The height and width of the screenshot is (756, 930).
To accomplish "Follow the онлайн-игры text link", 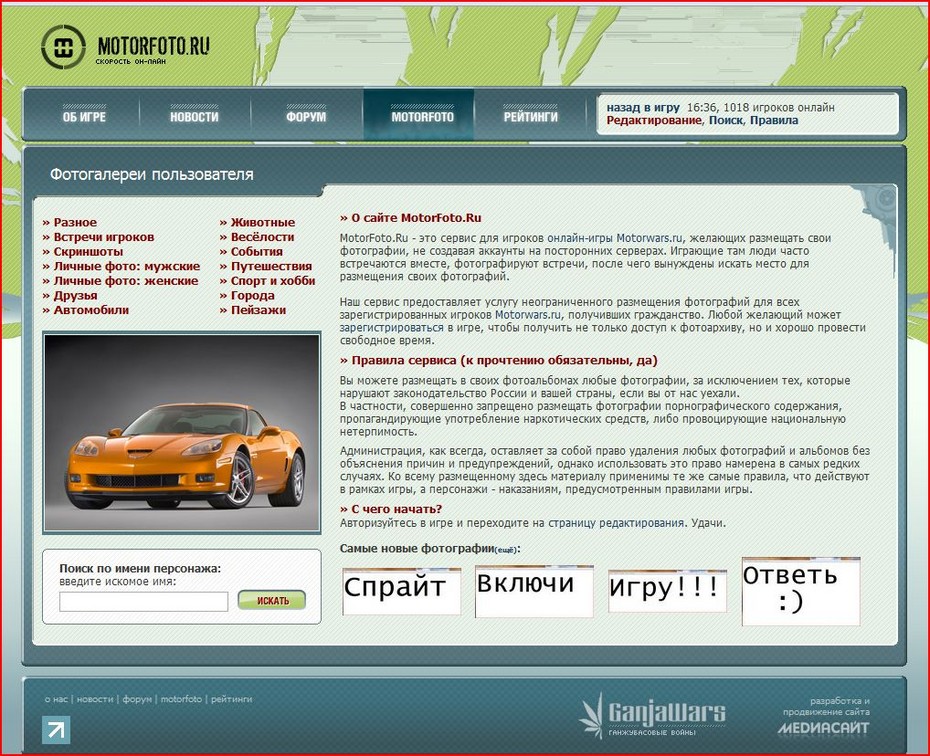I will click(x=580, y=238).
